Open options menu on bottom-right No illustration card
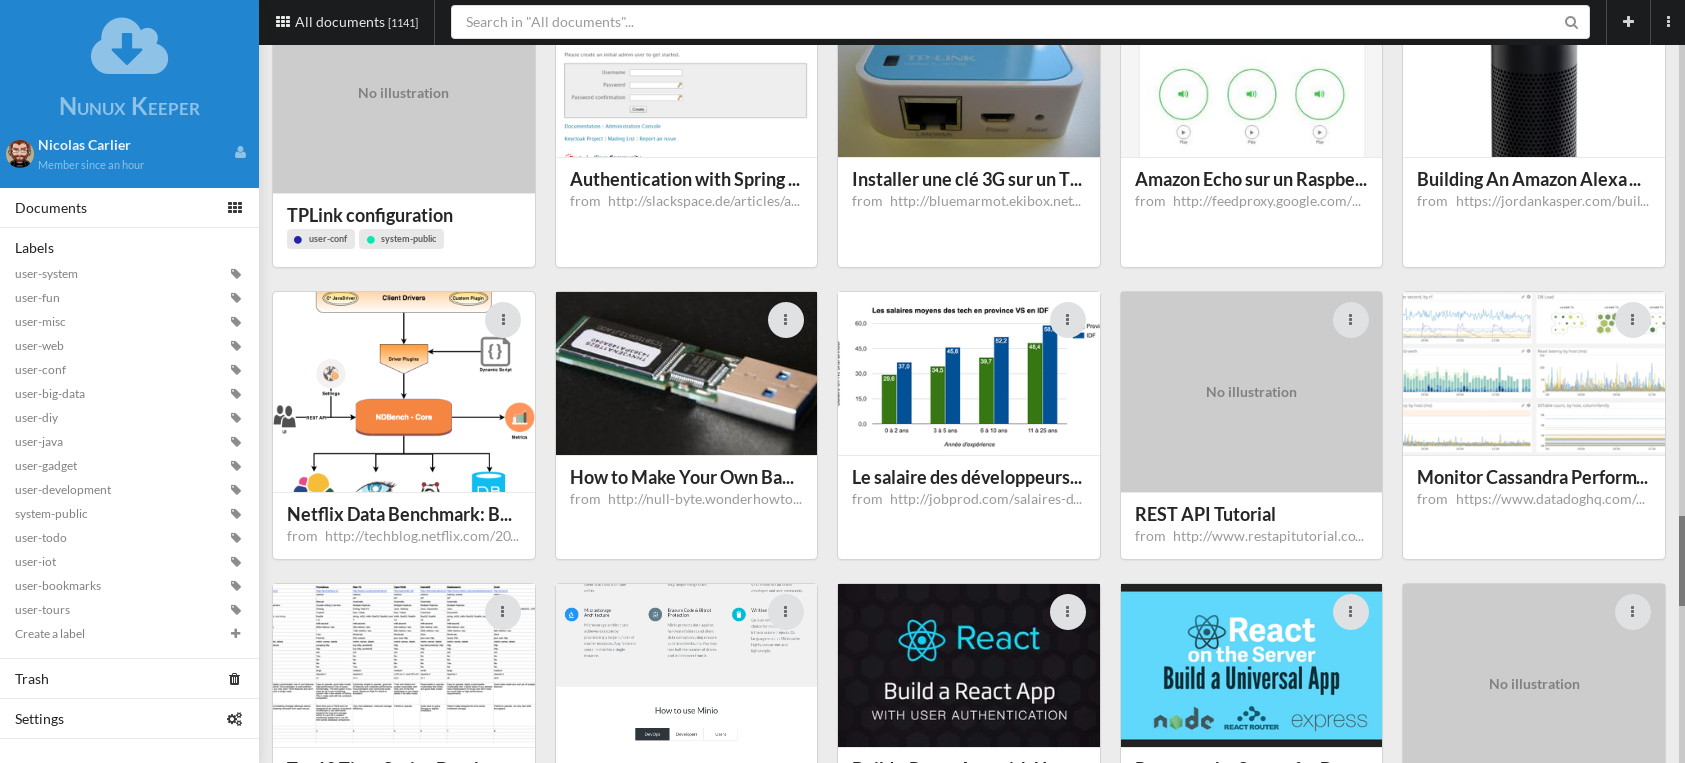 1633,612
